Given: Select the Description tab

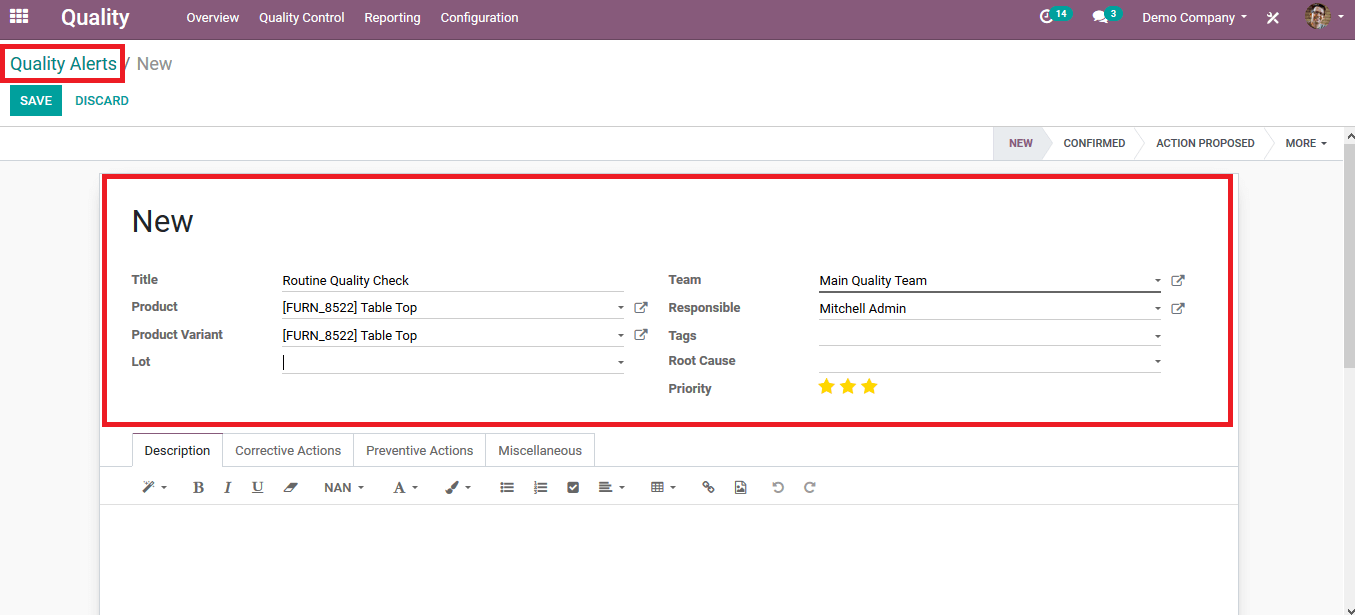Looking at the screenshot, I should [x=177, y=450].
